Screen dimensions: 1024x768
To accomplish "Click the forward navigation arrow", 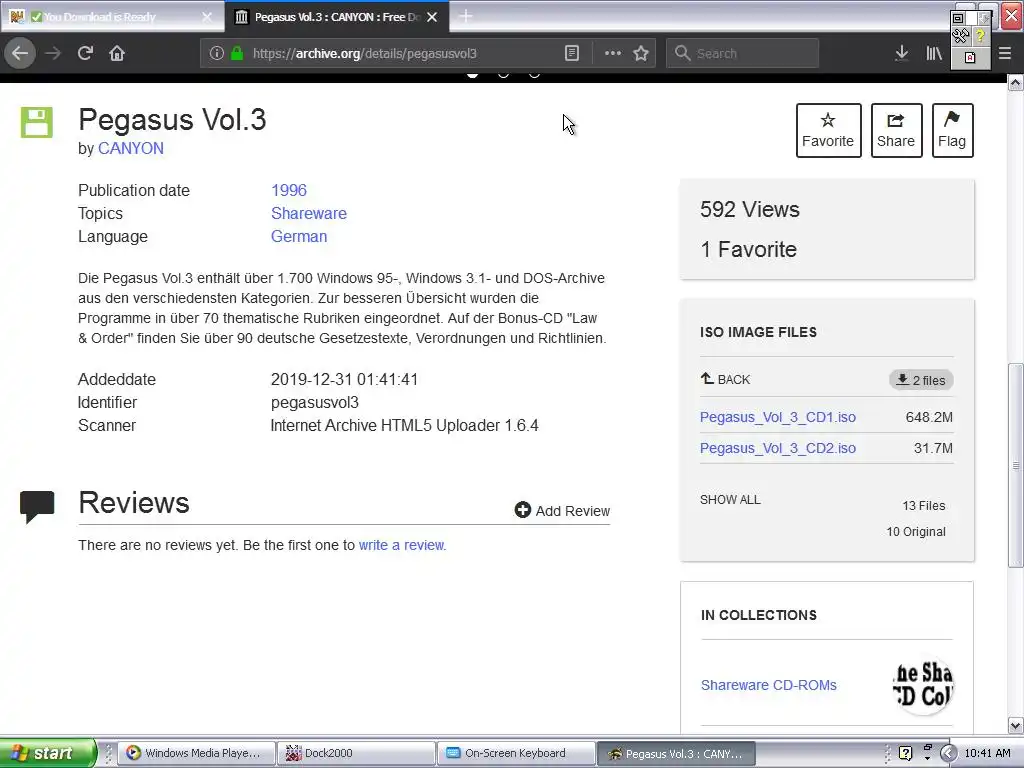I will [x=53, y=53].
